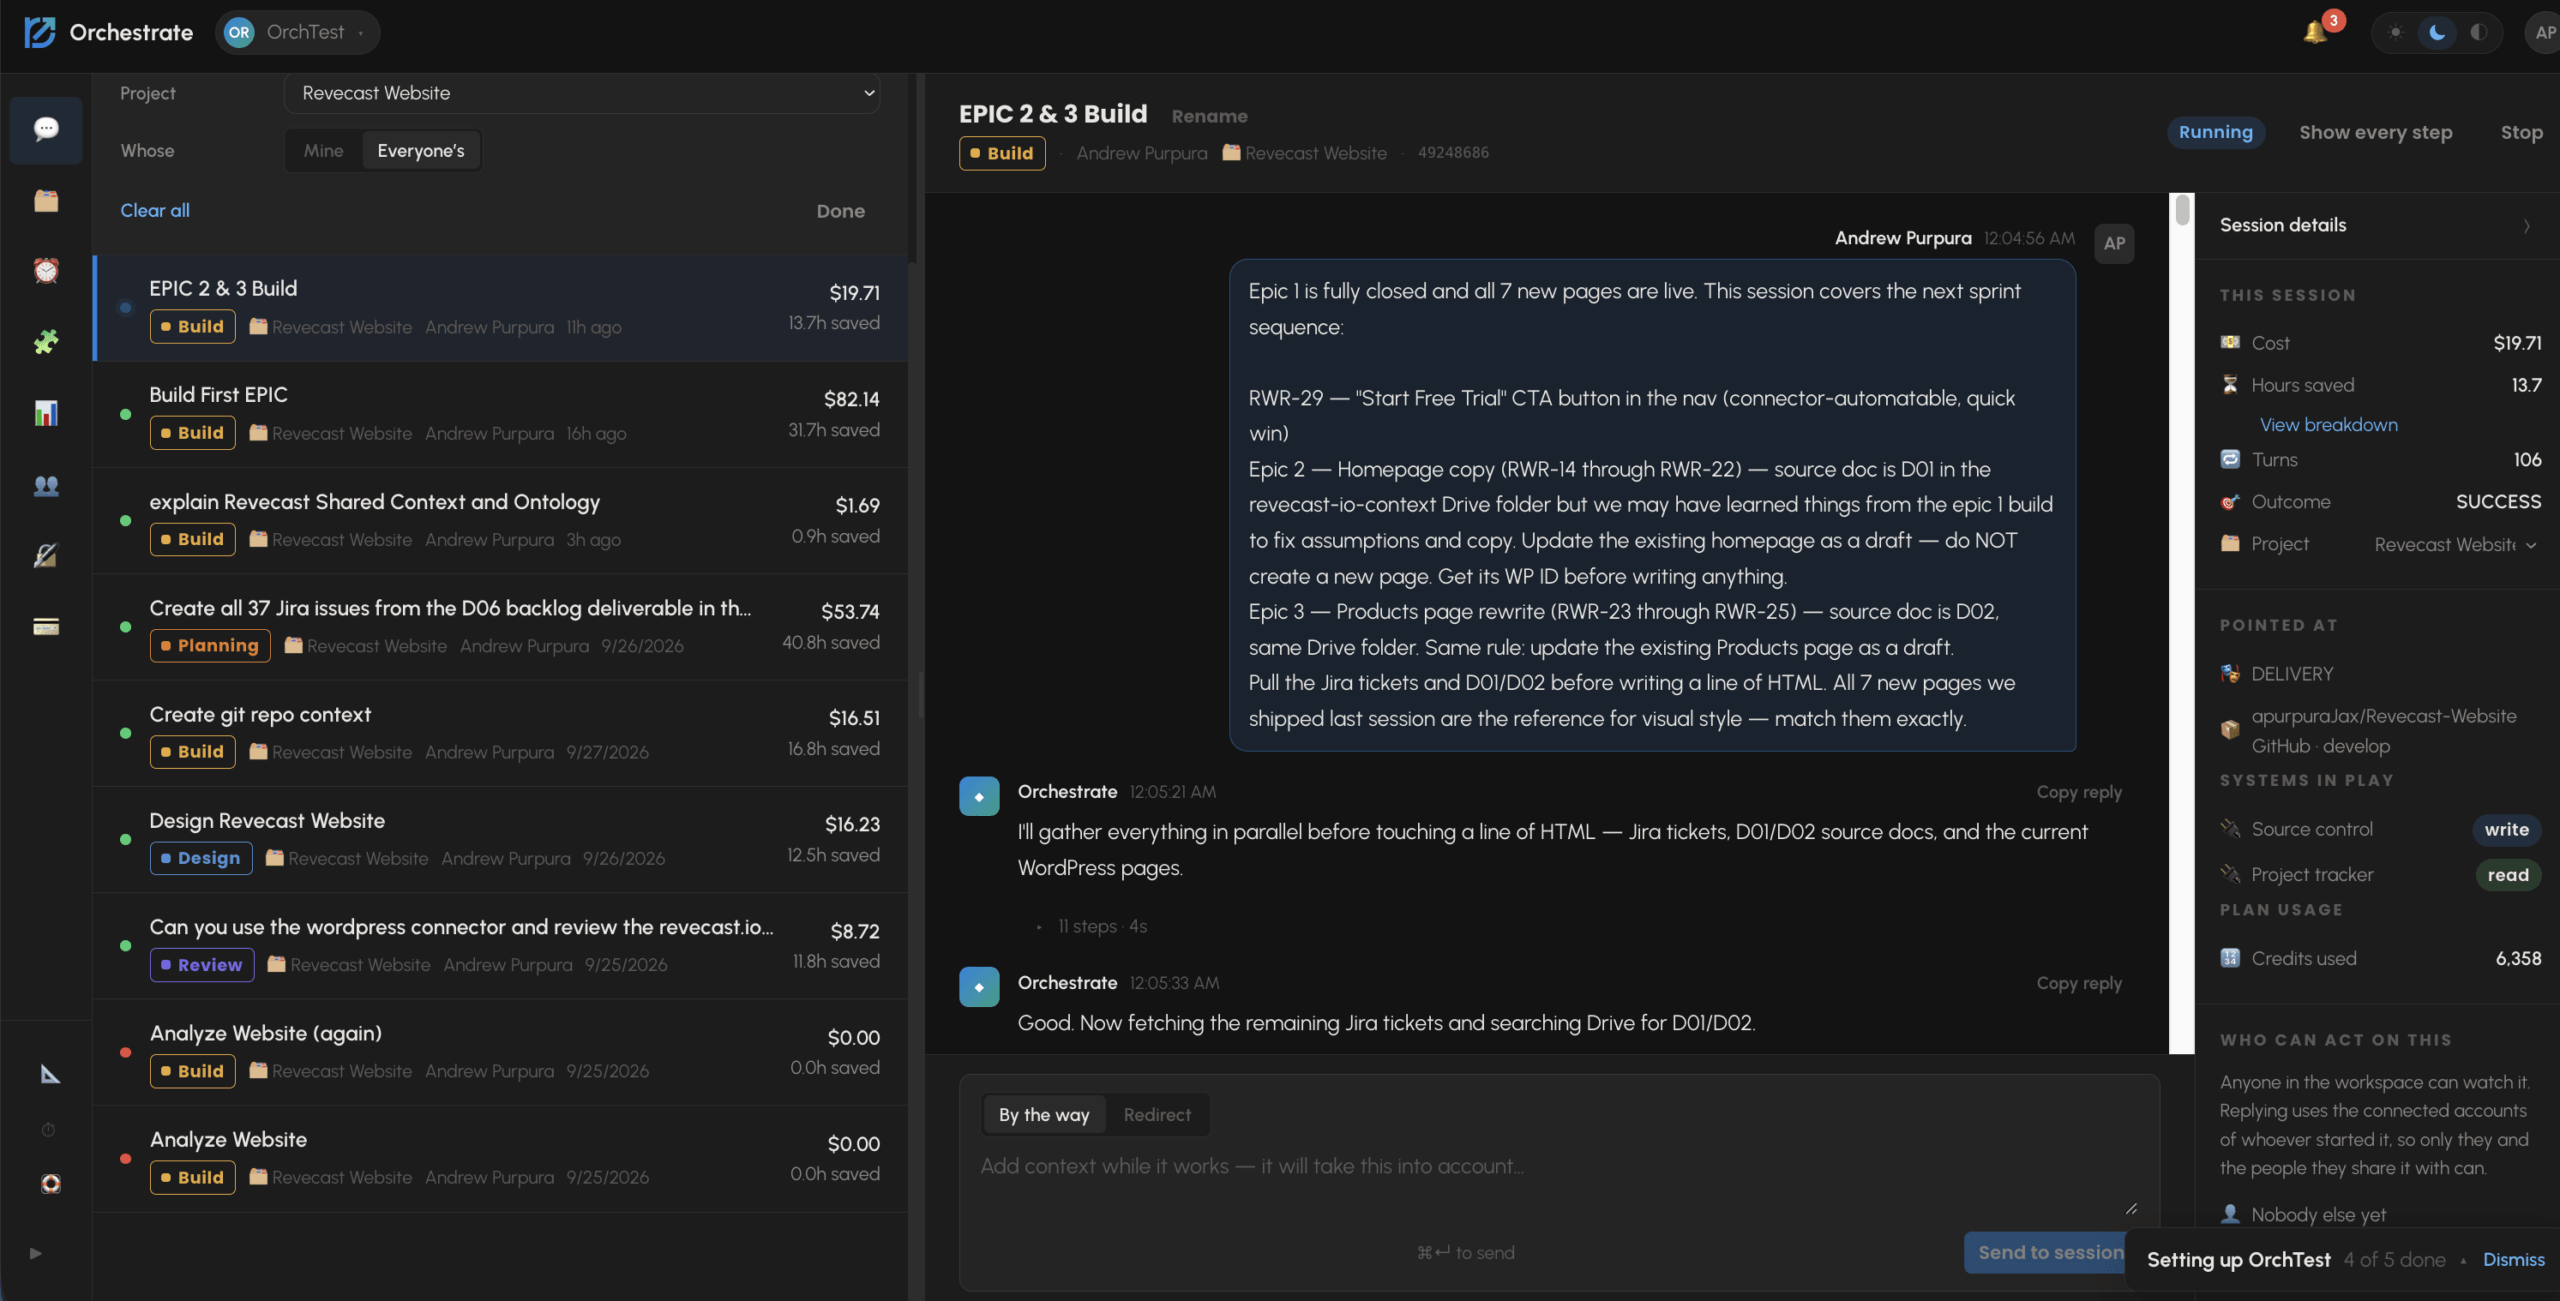Open the Project filter dropdown Revecast Website
2560x1301 pixels.
[x=582, y=93]
